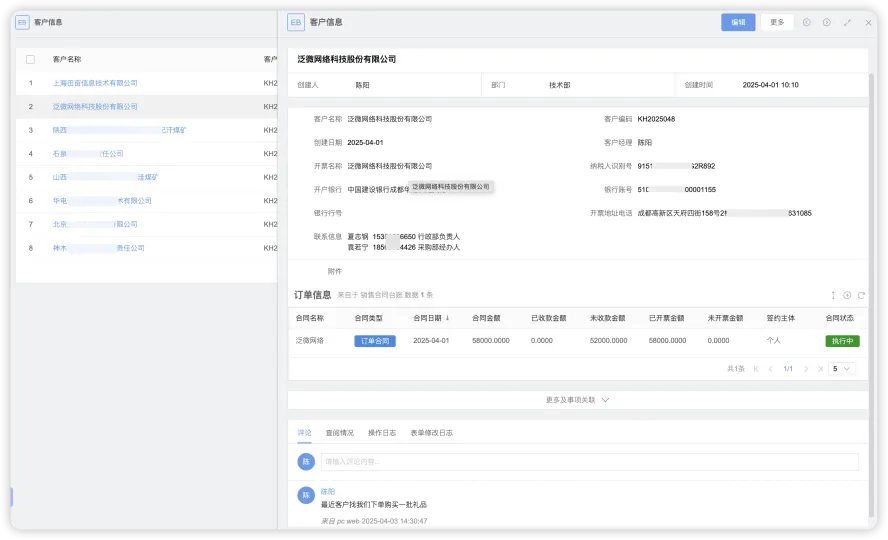Switch to the 表单修改日志 tab
The image size is (888, 540).
coord(432,433)
